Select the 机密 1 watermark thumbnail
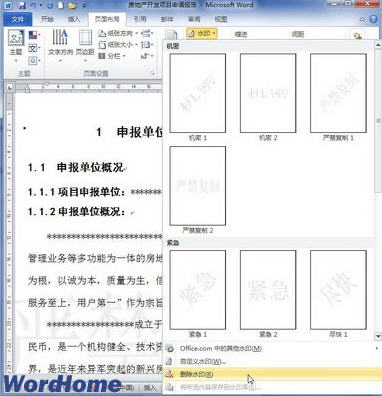Screen dimensions: 382x396 click(198, 93)
